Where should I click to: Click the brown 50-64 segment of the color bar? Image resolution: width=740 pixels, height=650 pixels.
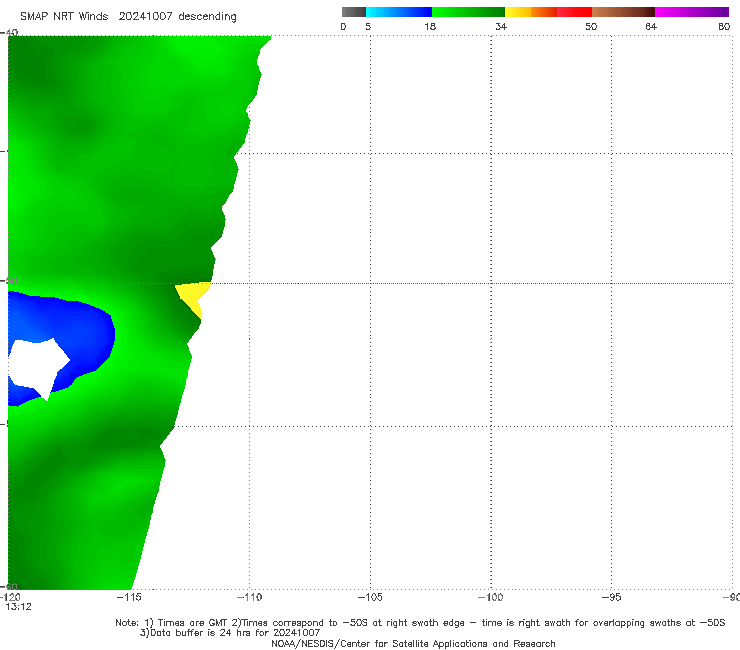point(623,12)
